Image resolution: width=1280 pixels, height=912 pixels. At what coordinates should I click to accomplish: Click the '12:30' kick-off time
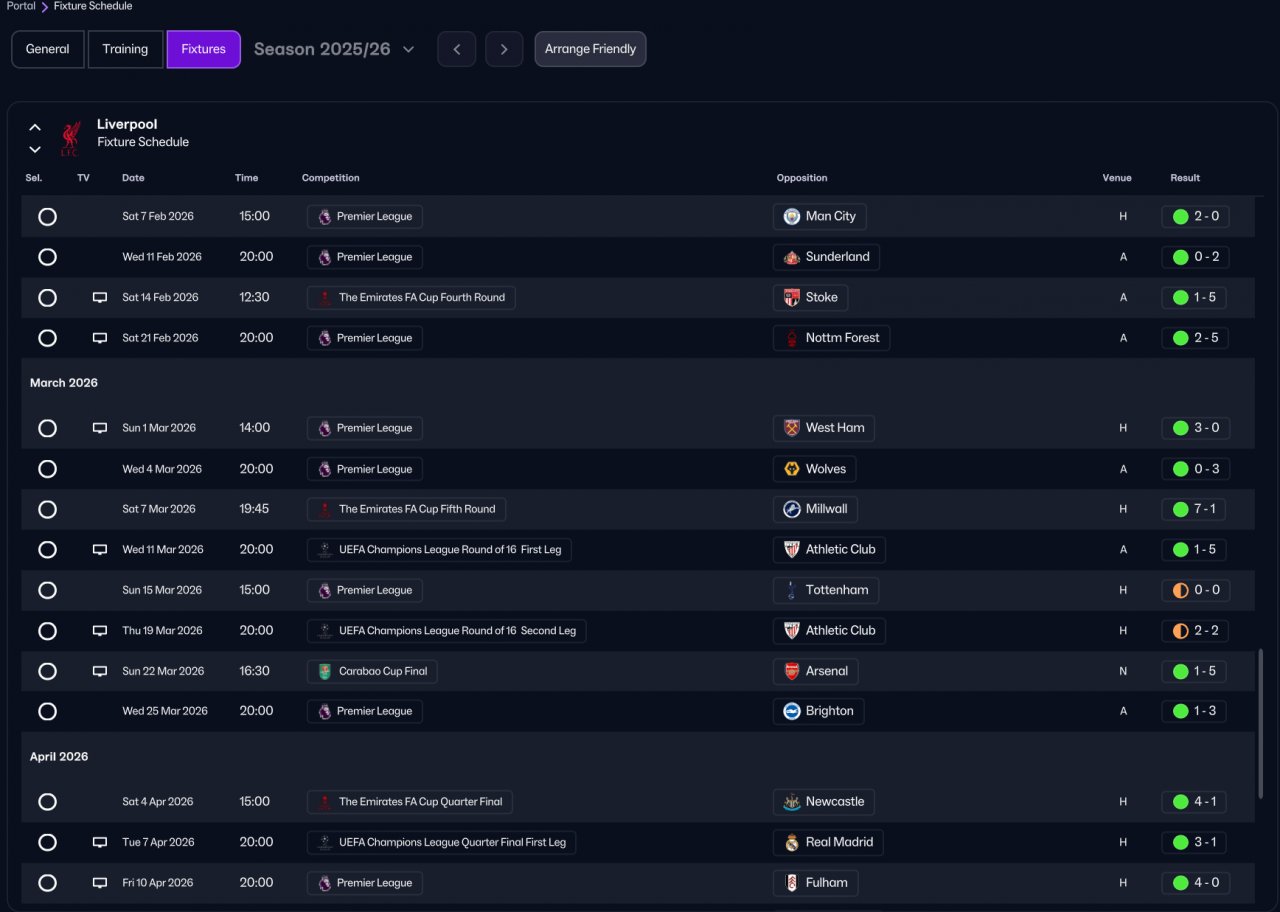coord(255,297)
